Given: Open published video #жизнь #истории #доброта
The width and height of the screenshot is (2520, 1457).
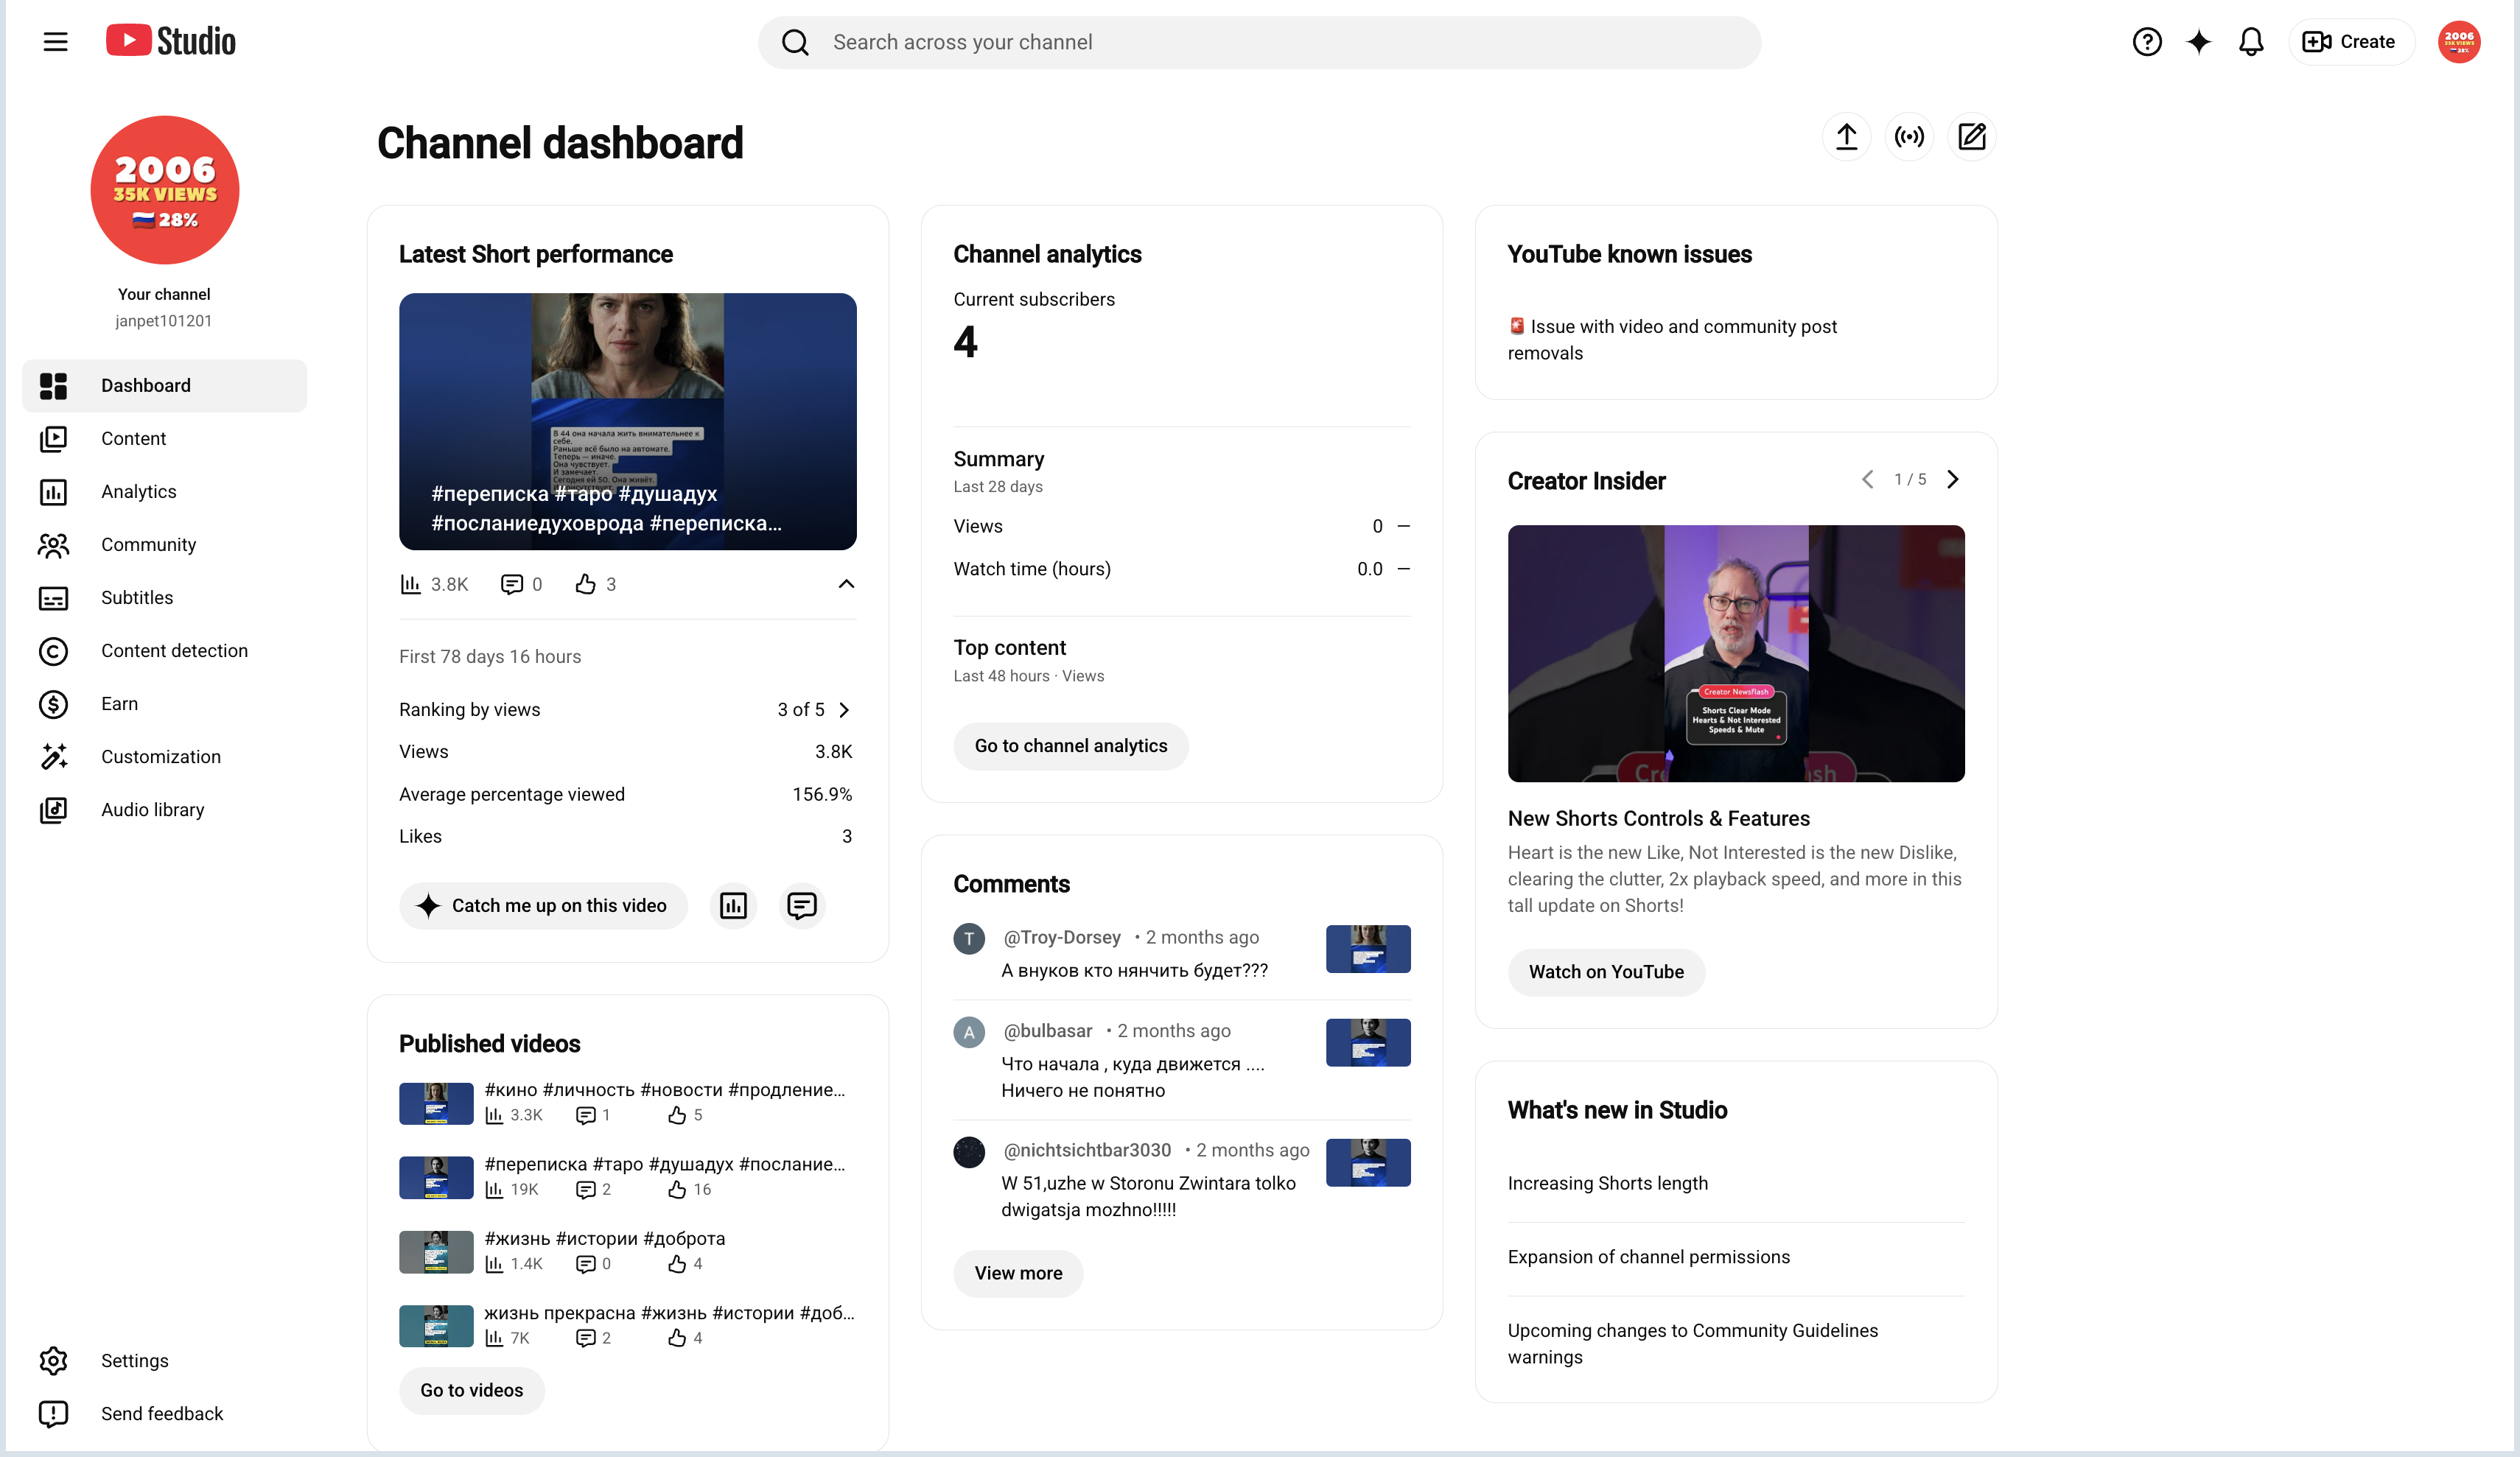Looking at the screenshot, I should pyautogui.click(x=605, y=1239).
